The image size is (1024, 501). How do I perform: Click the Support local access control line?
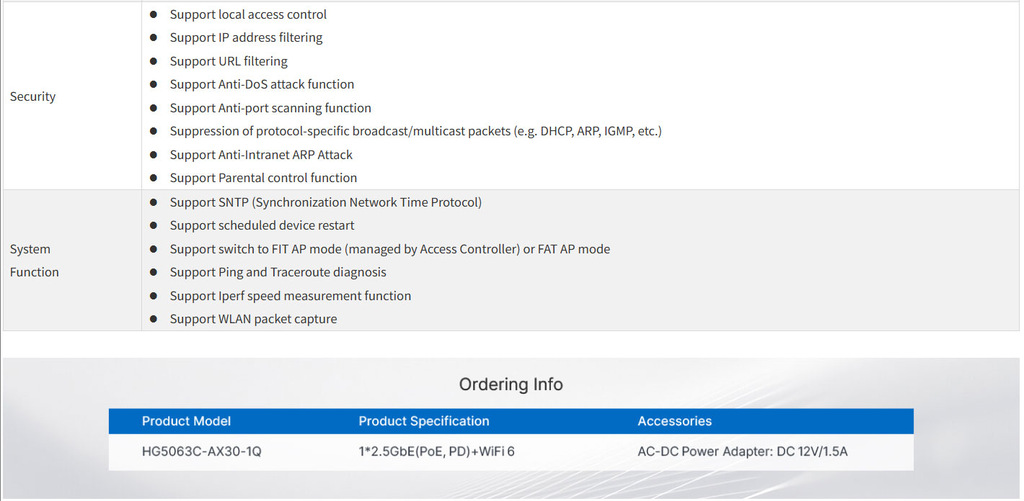tap(248, 15)
